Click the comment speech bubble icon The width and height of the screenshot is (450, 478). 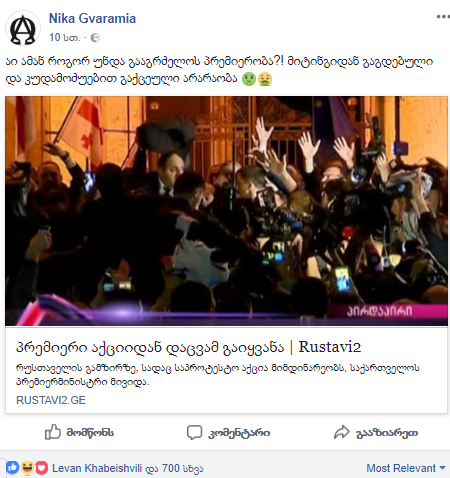[194, 432]
